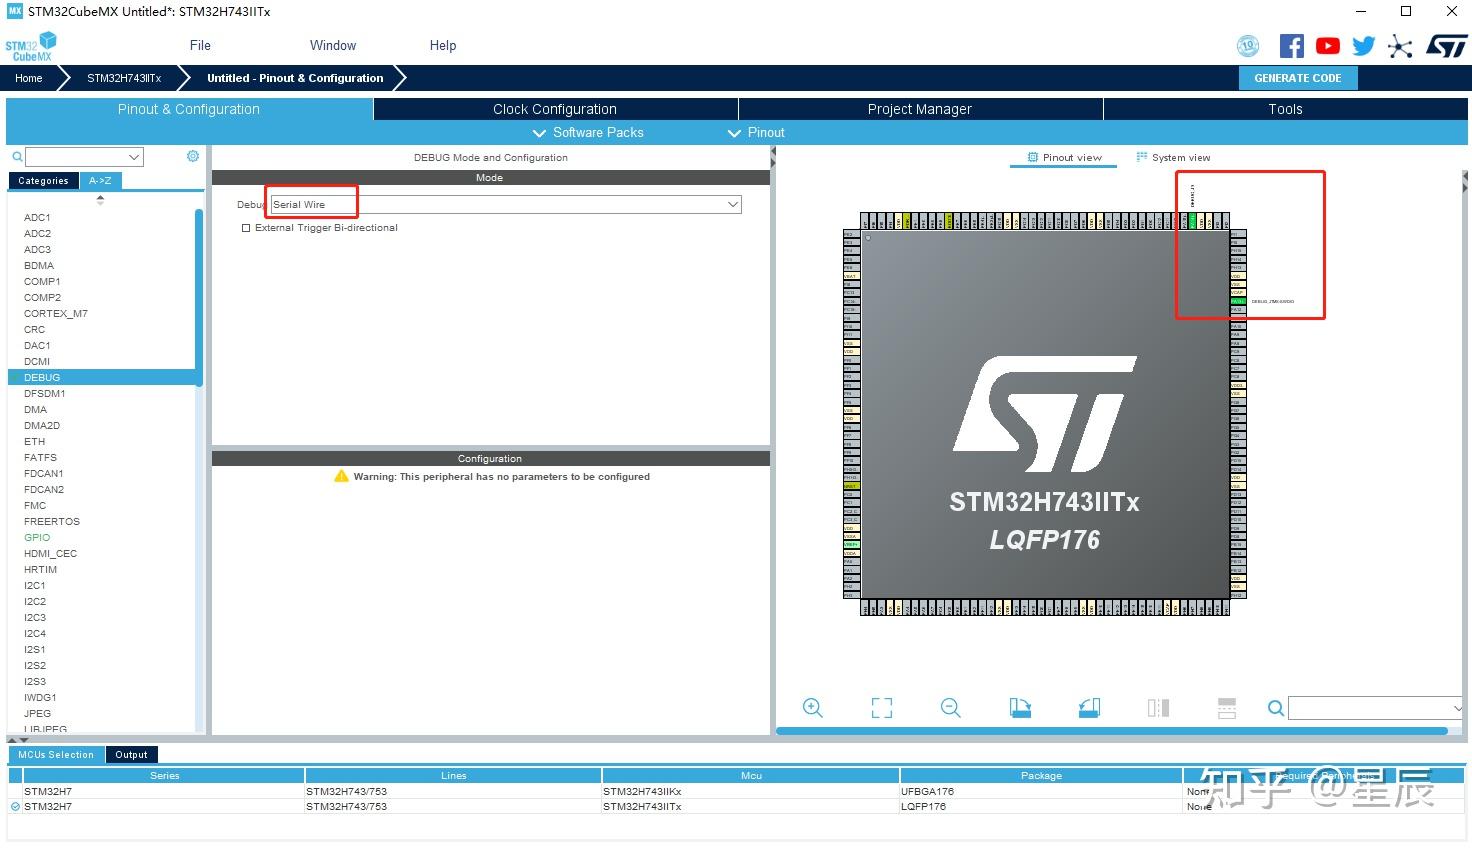Open the pinout search magnifier
Image resolution: width=1472 pixels, height=849 pixels.
(x=1276, y=707)
